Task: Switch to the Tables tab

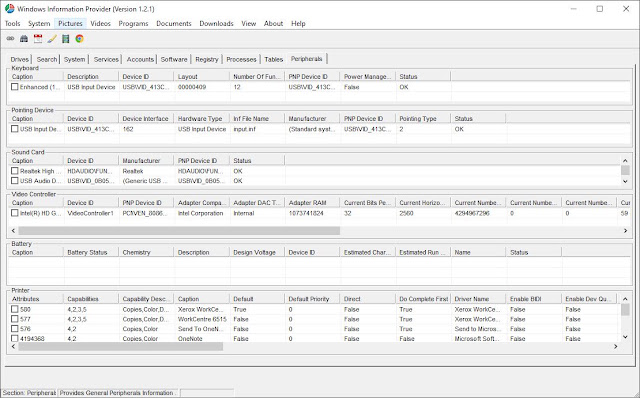Action: click(x=273, y=59)
